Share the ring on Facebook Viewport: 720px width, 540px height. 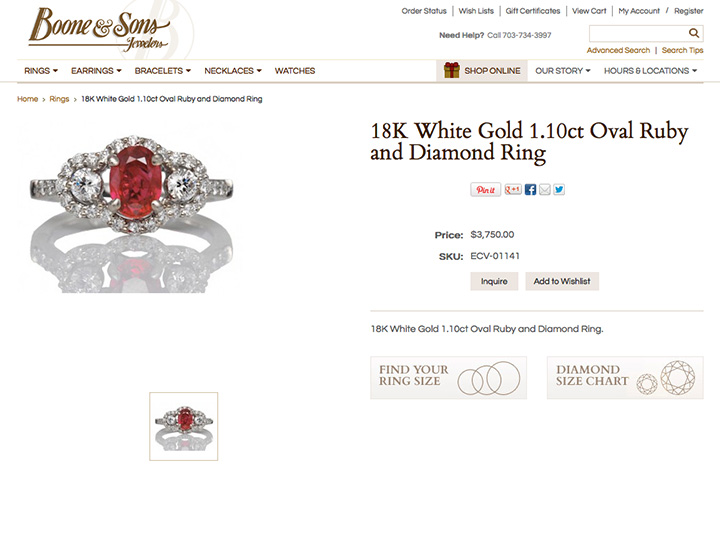530,189
